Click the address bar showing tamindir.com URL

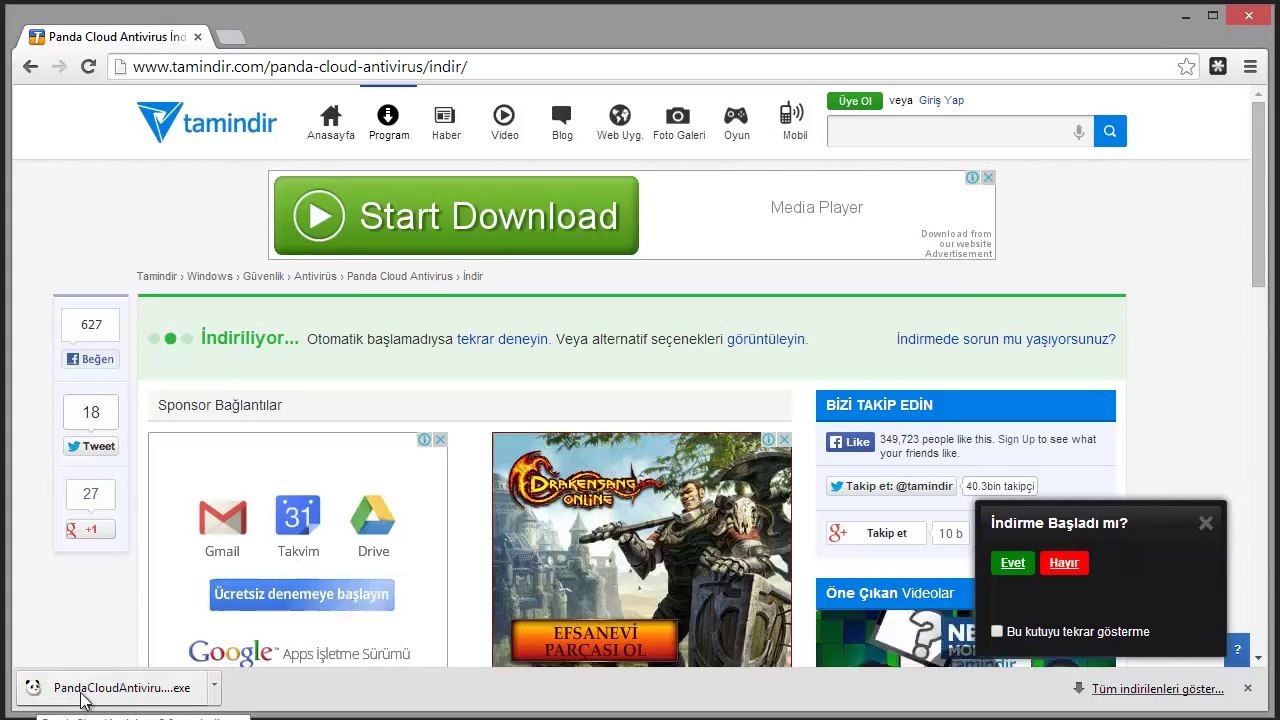coord(640,67)
